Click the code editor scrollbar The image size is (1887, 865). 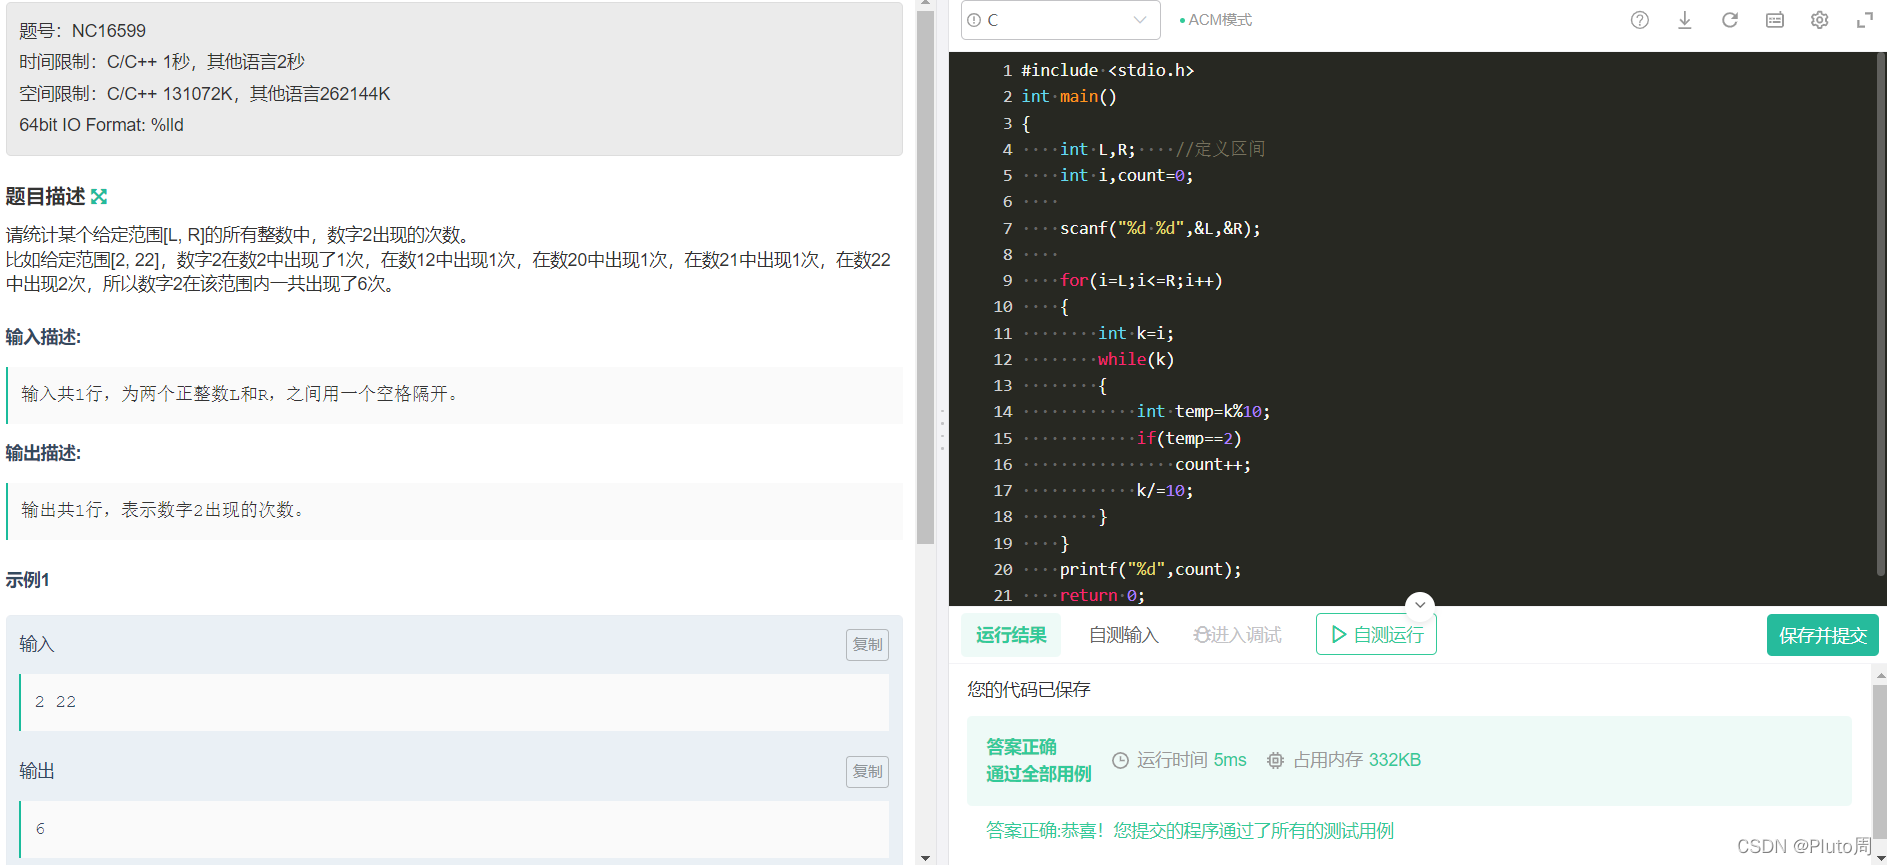pos(1881,315)
